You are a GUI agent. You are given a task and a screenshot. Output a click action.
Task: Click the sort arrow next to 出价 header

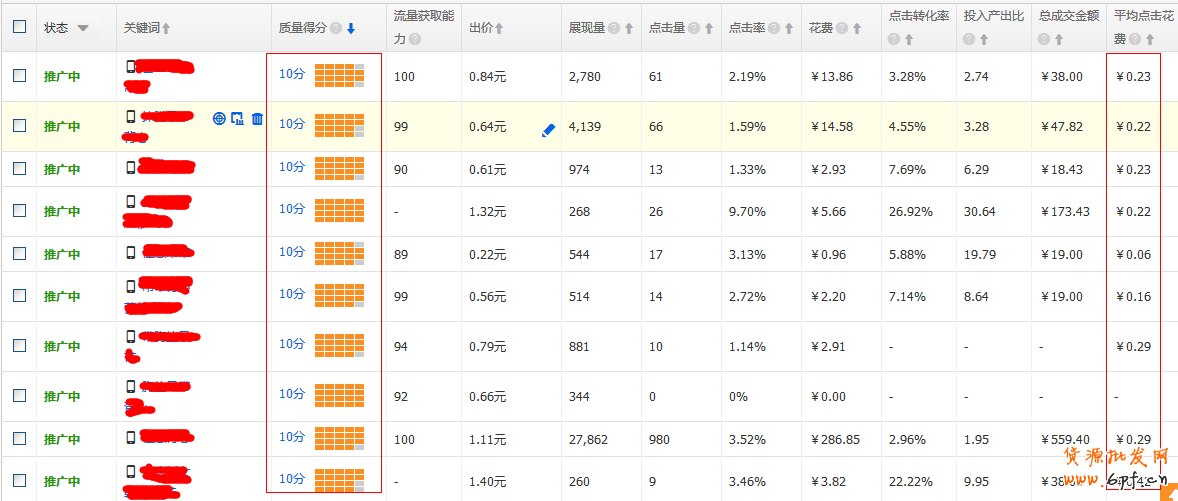[499, 28]
